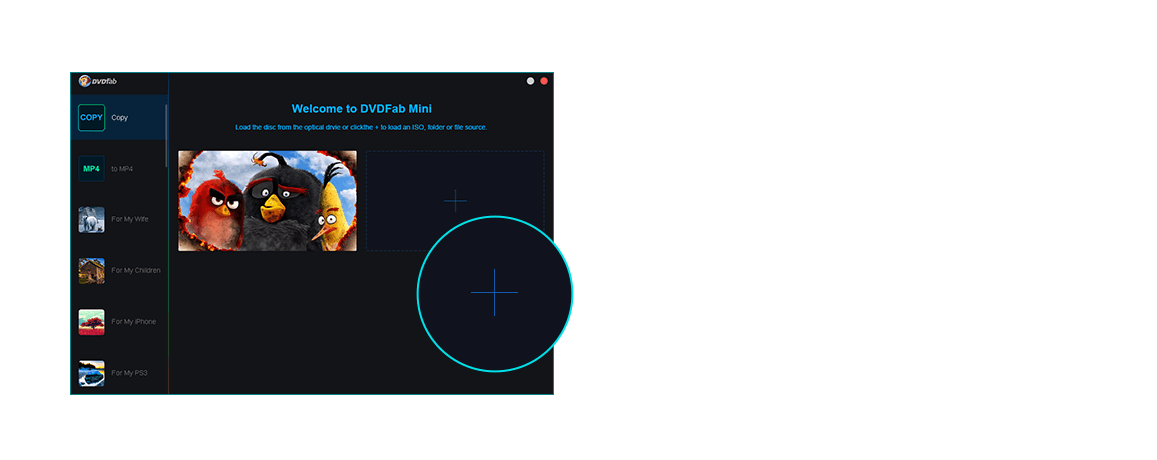The height and width of the screenshot is (460, 1157).
Task: Select the COPY mode icon
Action: click(91, 117)
